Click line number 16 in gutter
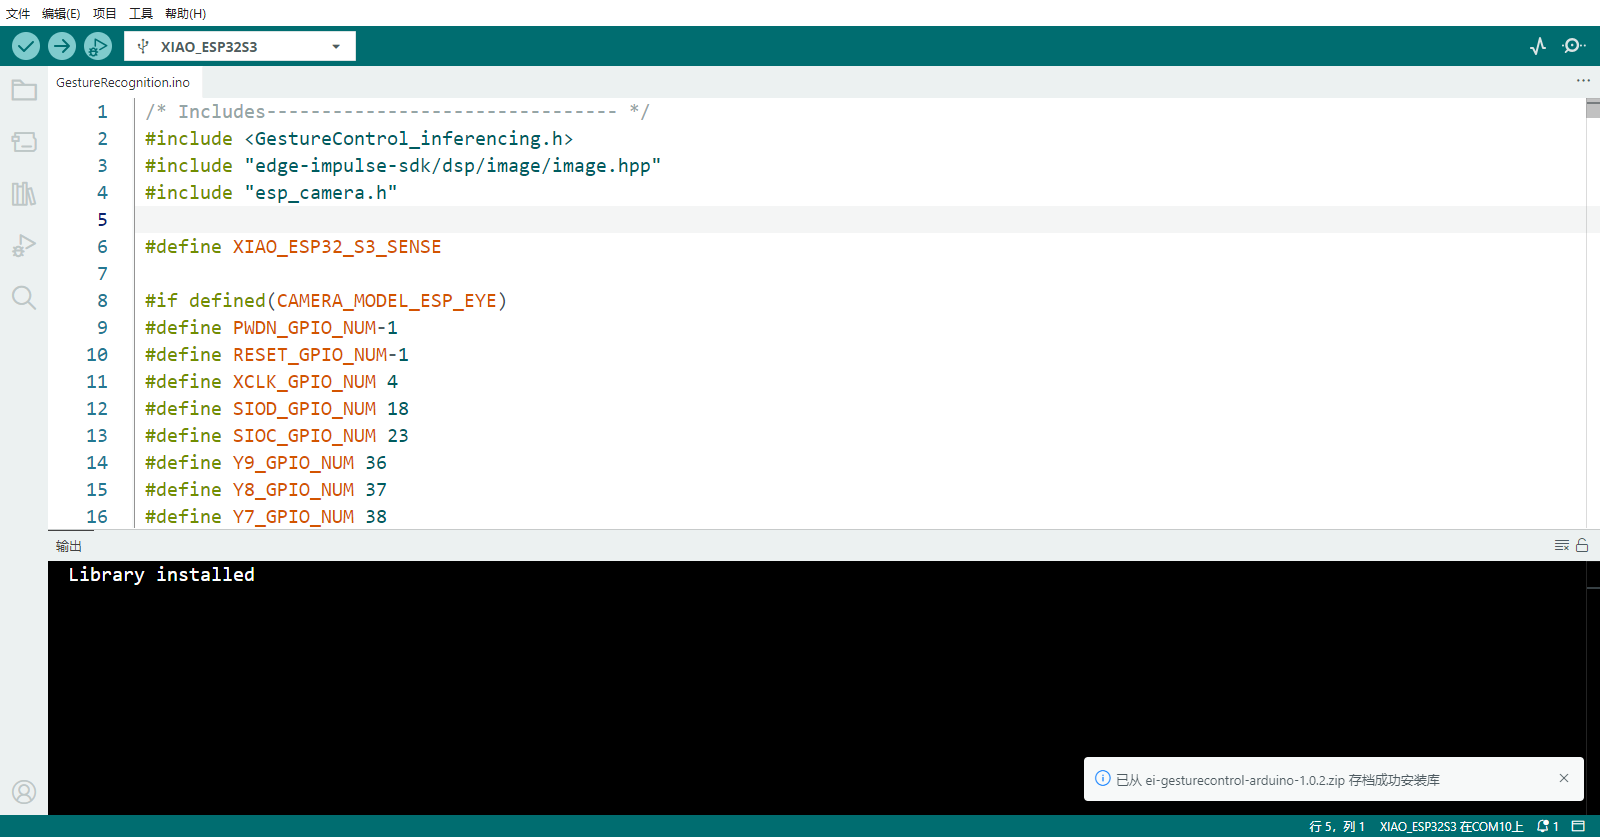1600x837 pixels. point(97,517)
